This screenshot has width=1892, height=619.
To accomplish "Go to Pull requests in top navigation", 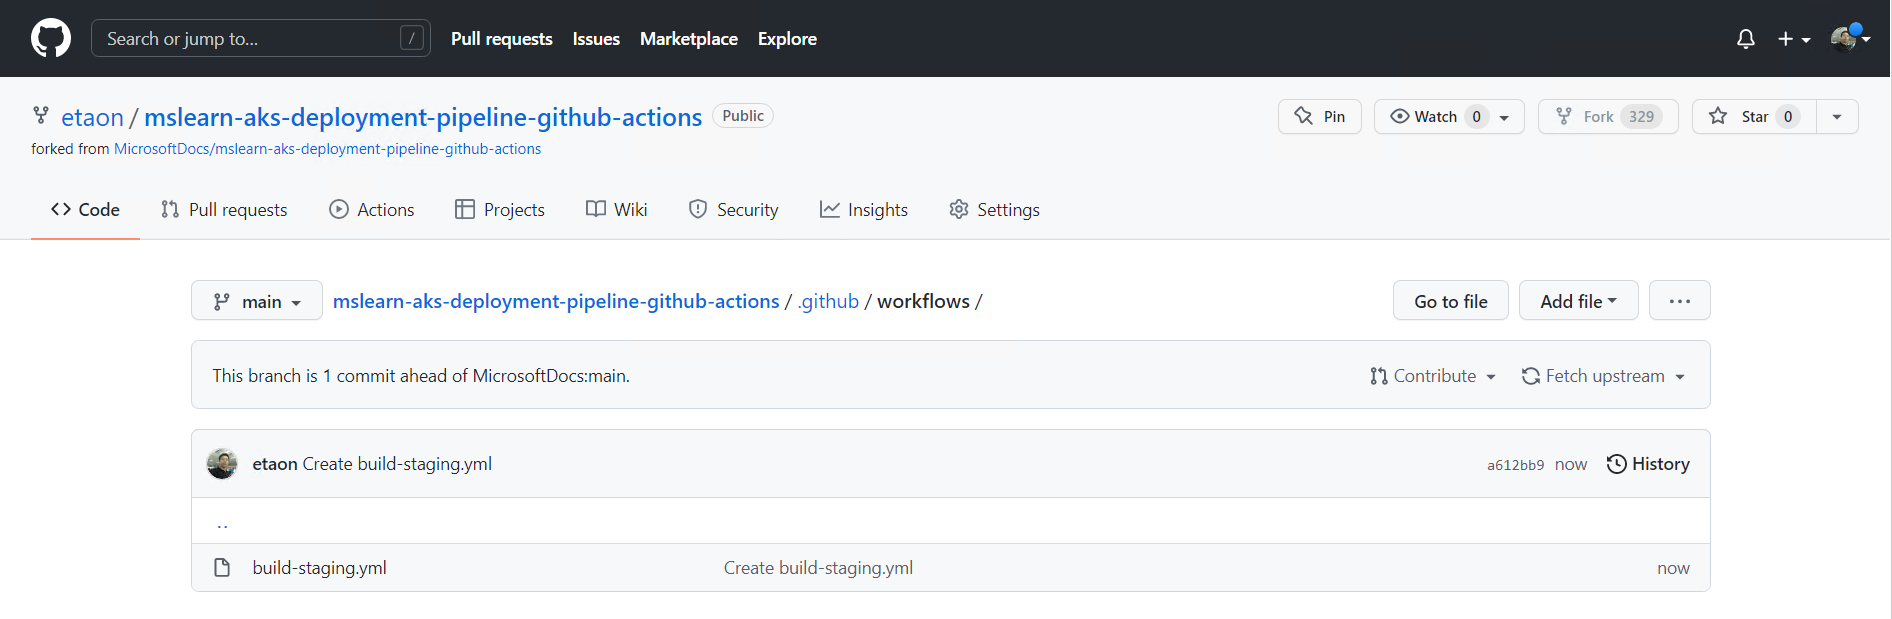I will click(502, 39).
